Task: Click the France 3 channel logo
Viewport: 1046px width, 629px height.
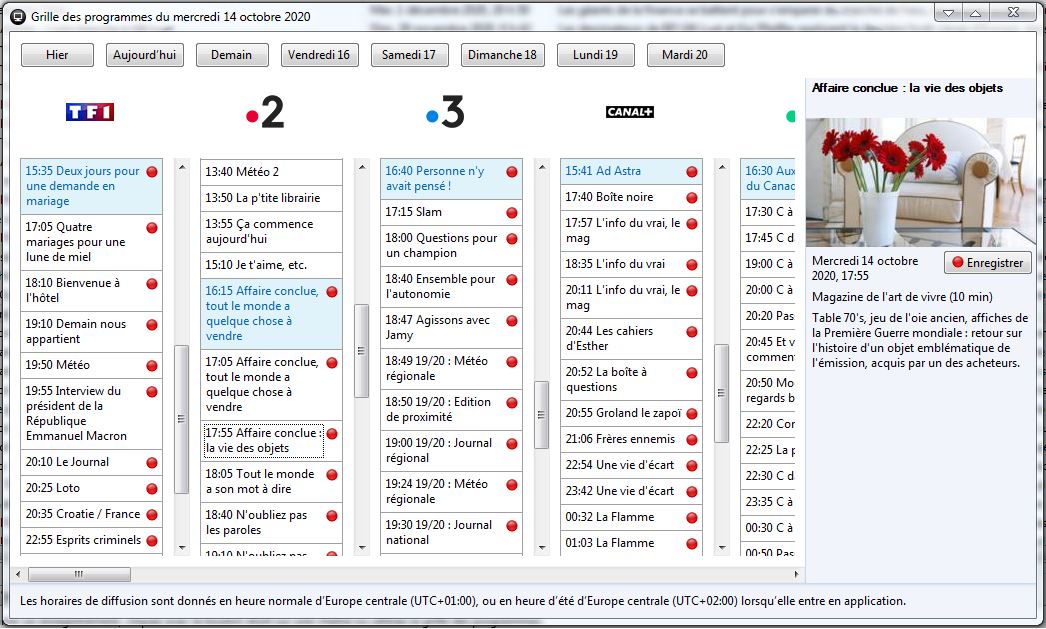Action: 445,112
